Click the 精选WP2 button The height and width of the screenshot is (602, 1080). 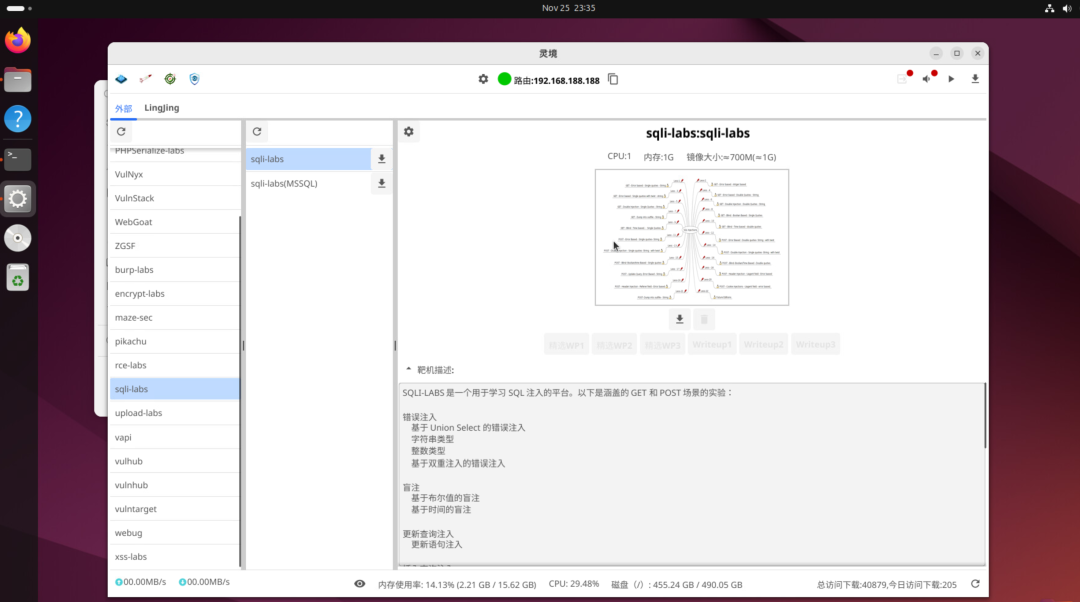pos(614,344)
